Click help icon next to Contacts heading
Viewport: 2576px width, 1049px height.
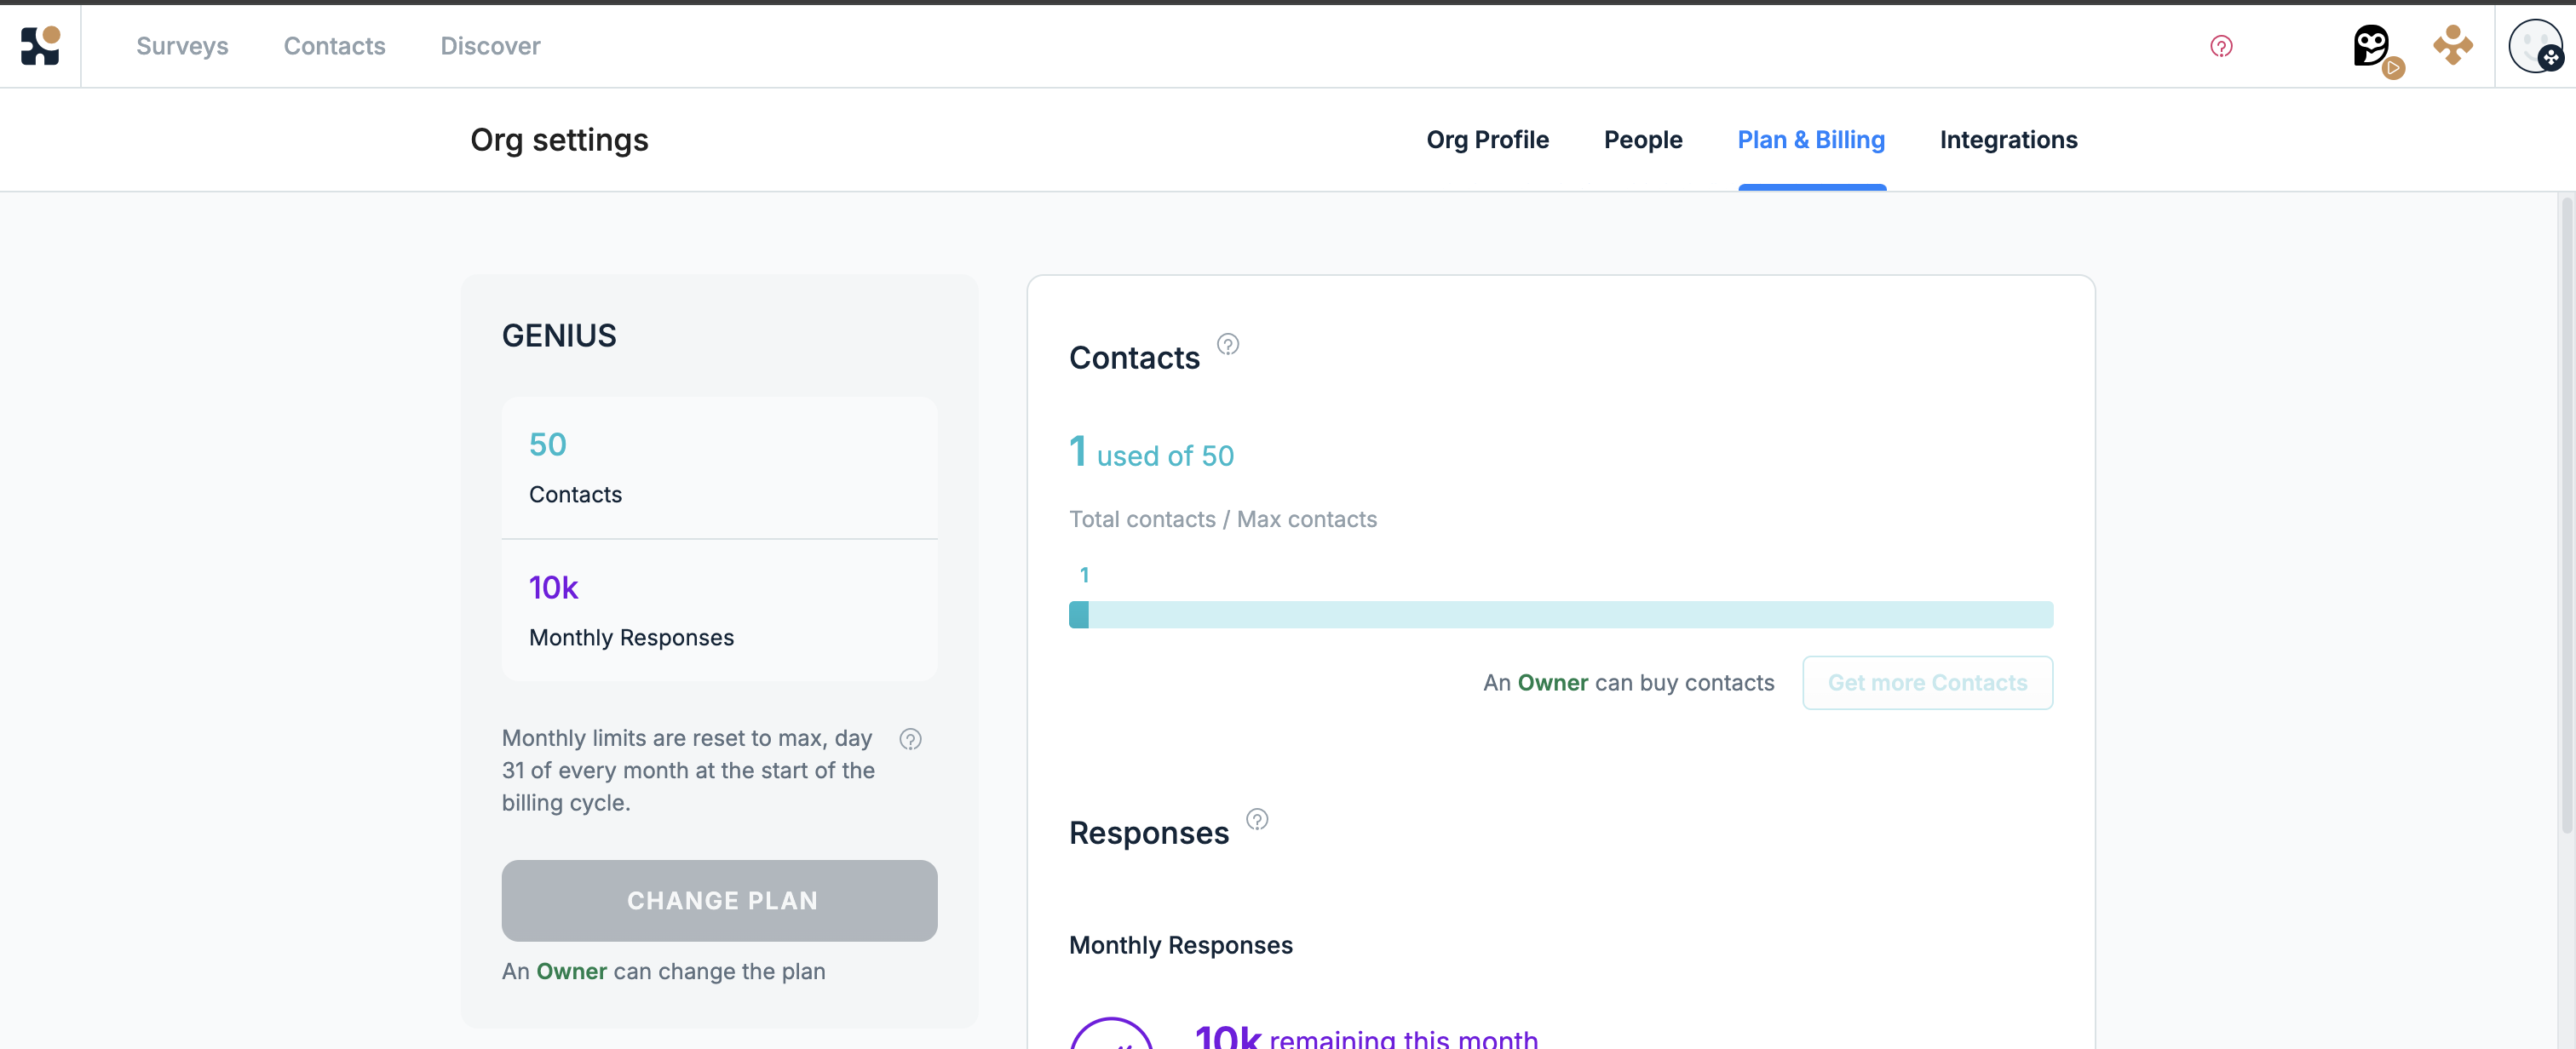(x=1228, y=344)
